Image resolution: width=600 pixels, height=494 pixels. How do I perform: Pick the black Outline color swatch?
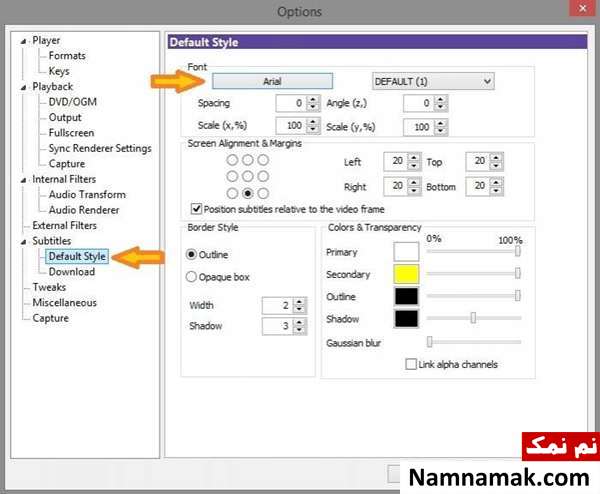point(406,296)
